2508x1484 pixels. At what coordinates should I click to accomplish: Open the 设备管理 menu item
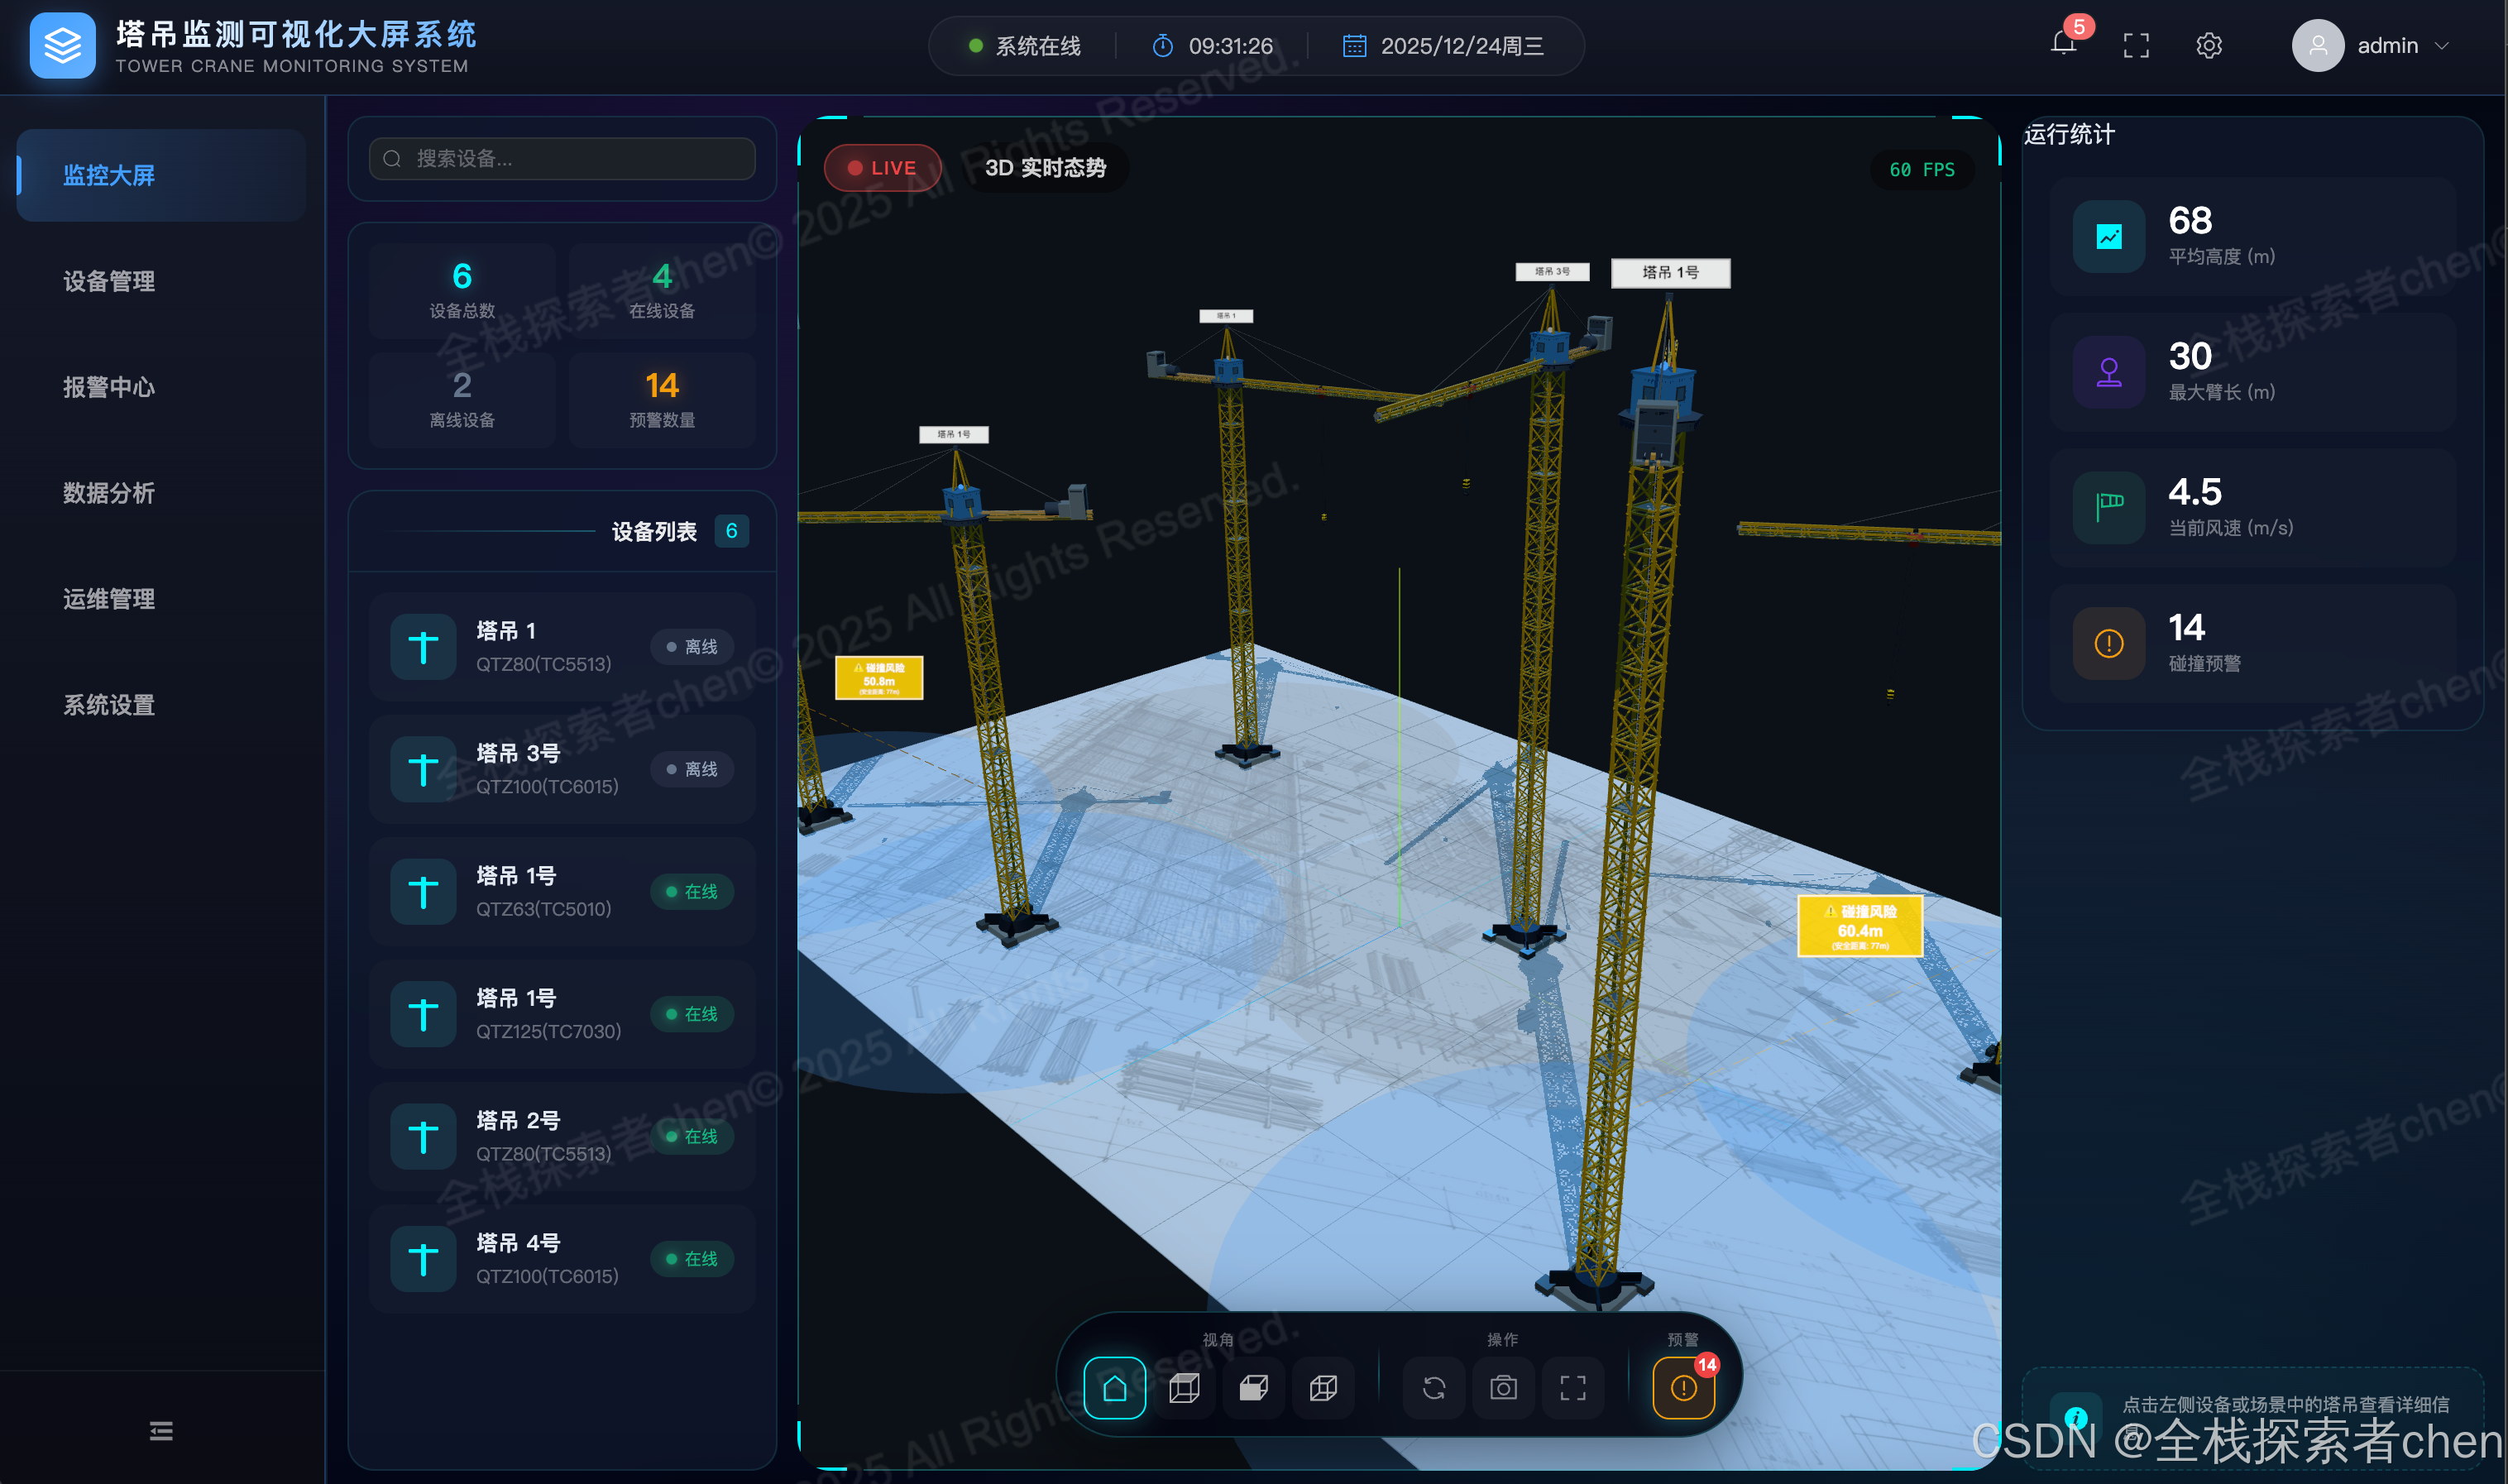click(161, 281)
